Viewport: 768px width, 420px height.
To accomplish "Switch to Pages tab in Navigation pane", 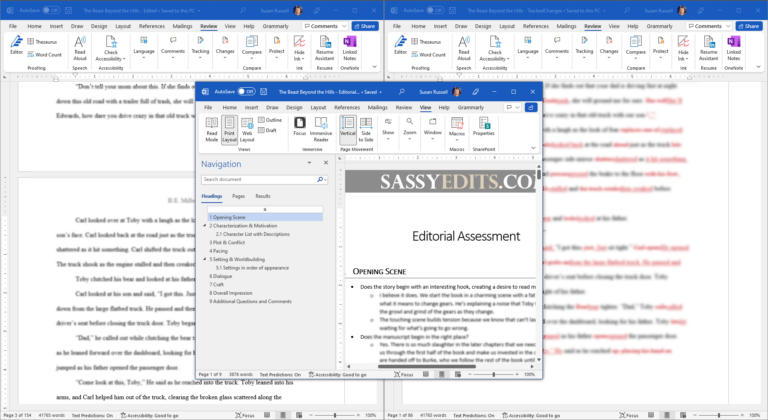I will [239, 196].
